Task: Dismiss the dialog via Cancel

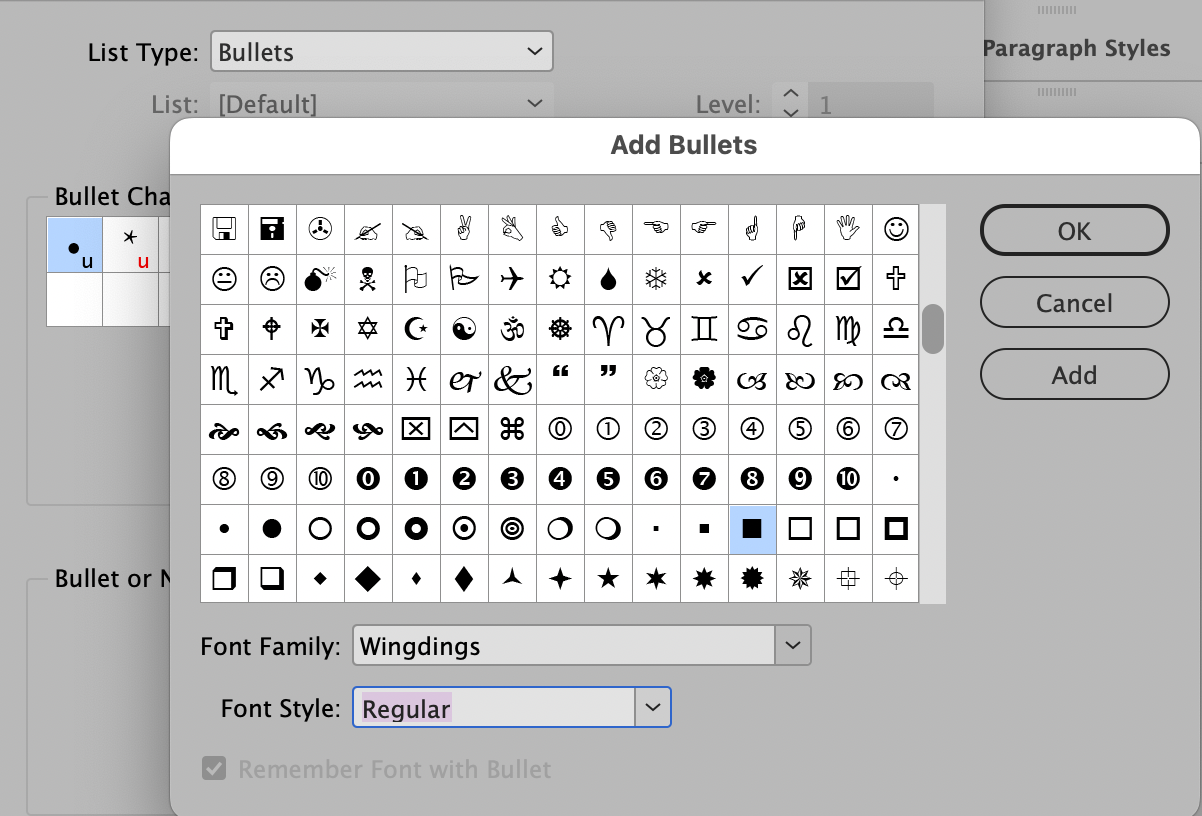Action: [1074, 303]
